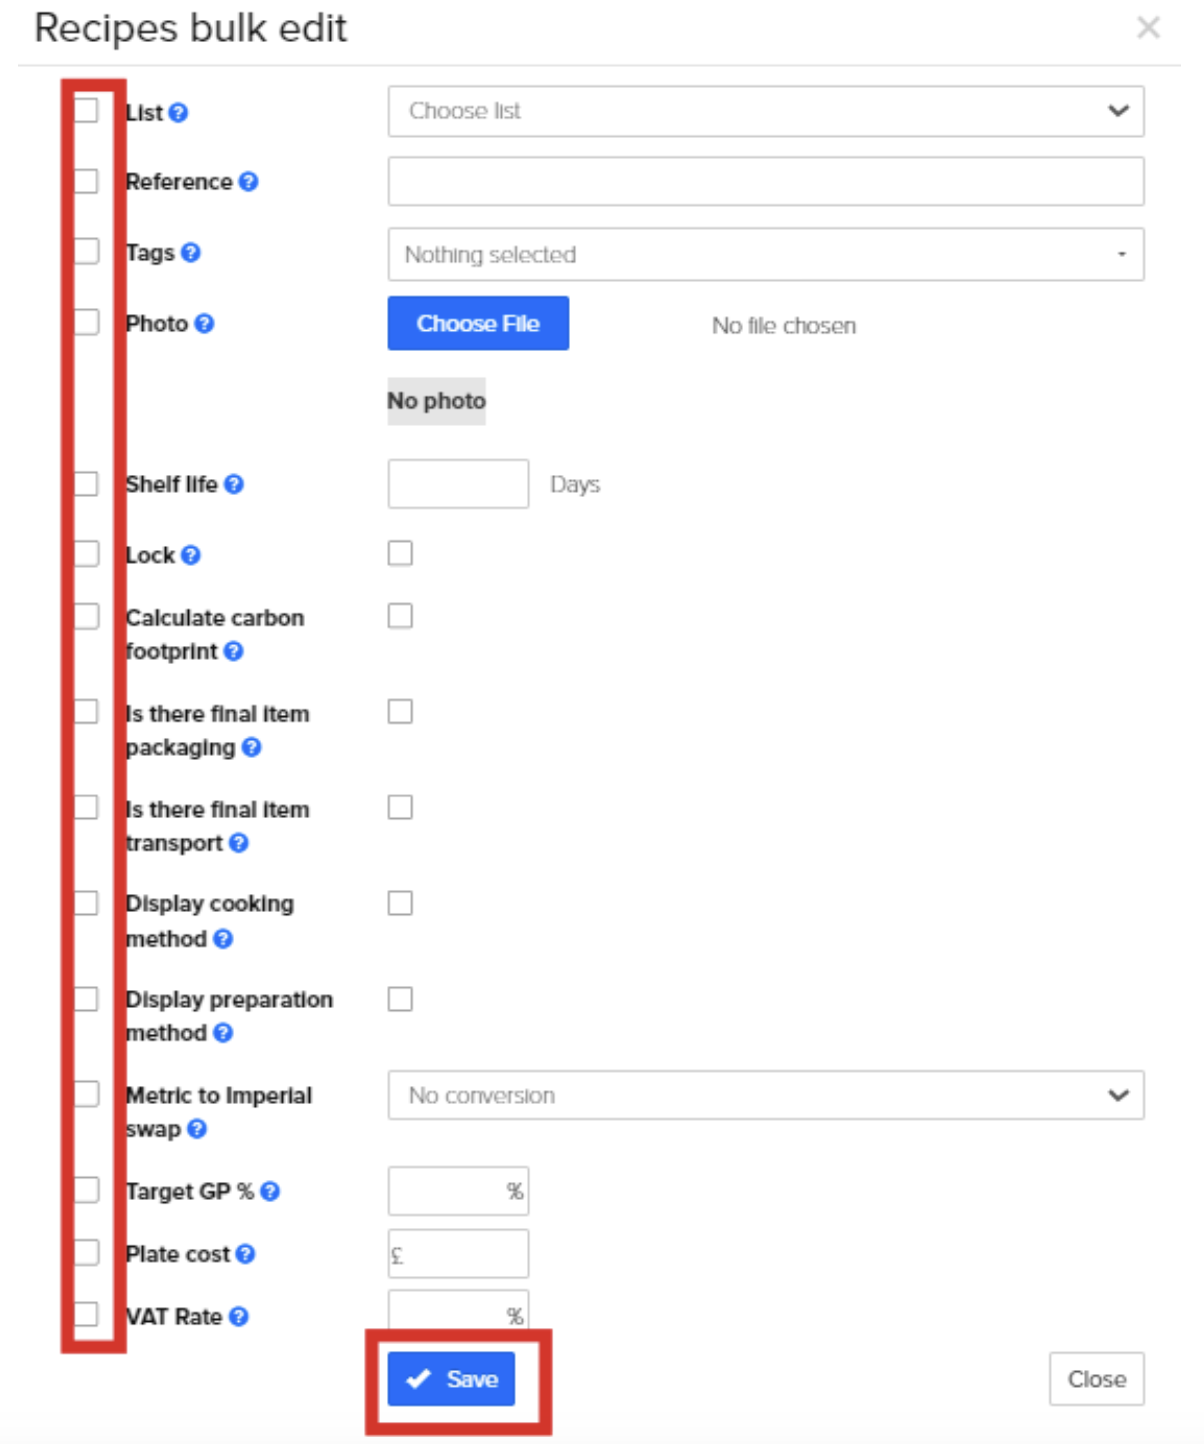Click the Save button

point(451,1379)
